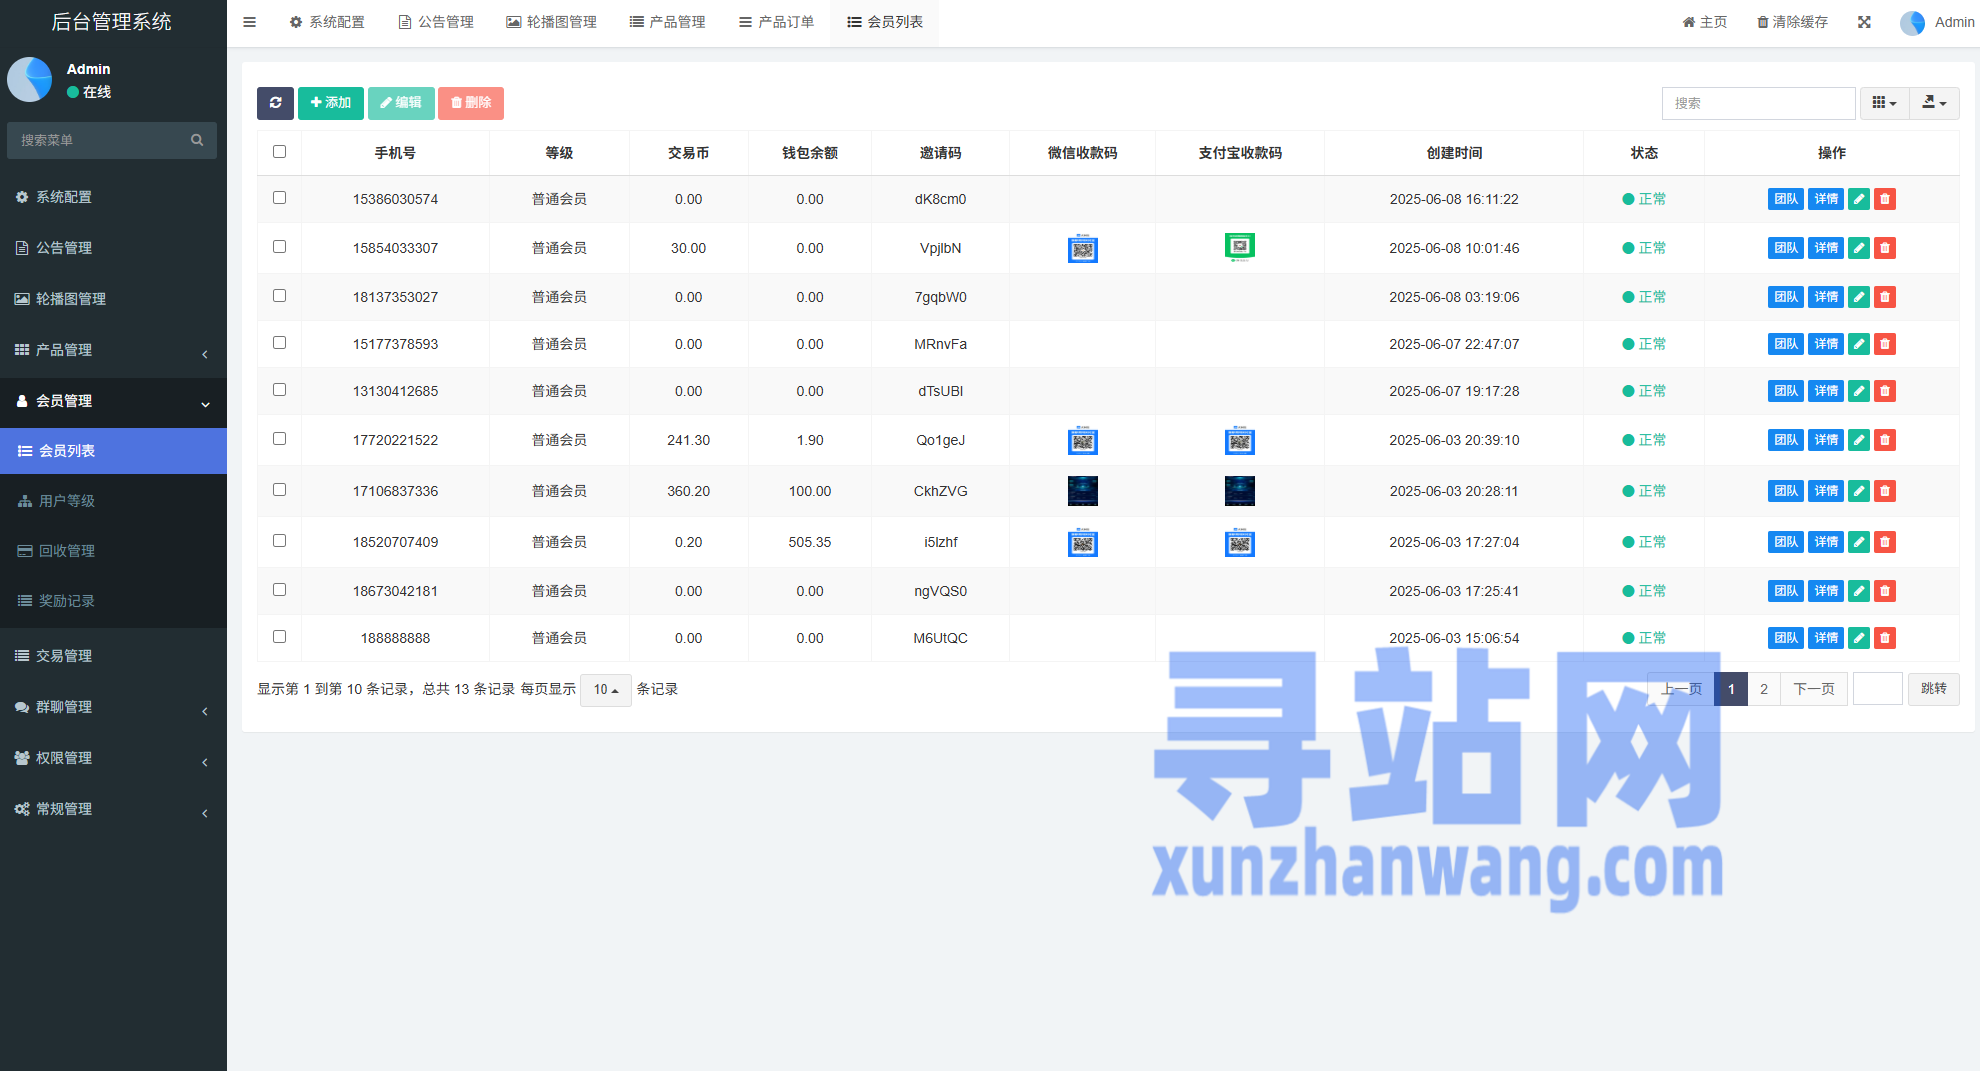Switch to the 产品订单 tab
The image size is (1980, 1071).
pyautogui.click(x=776, y=22)
